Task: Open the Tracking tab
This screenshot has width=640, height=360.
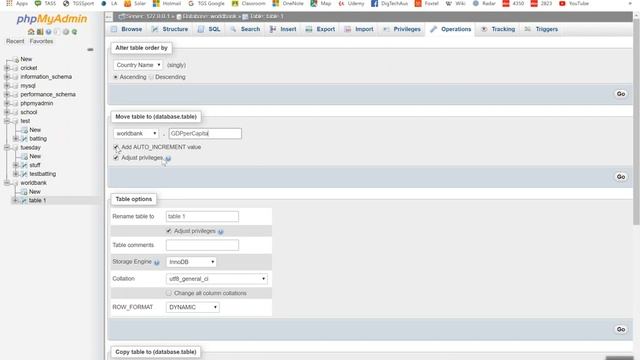Action: click(498, 29)
